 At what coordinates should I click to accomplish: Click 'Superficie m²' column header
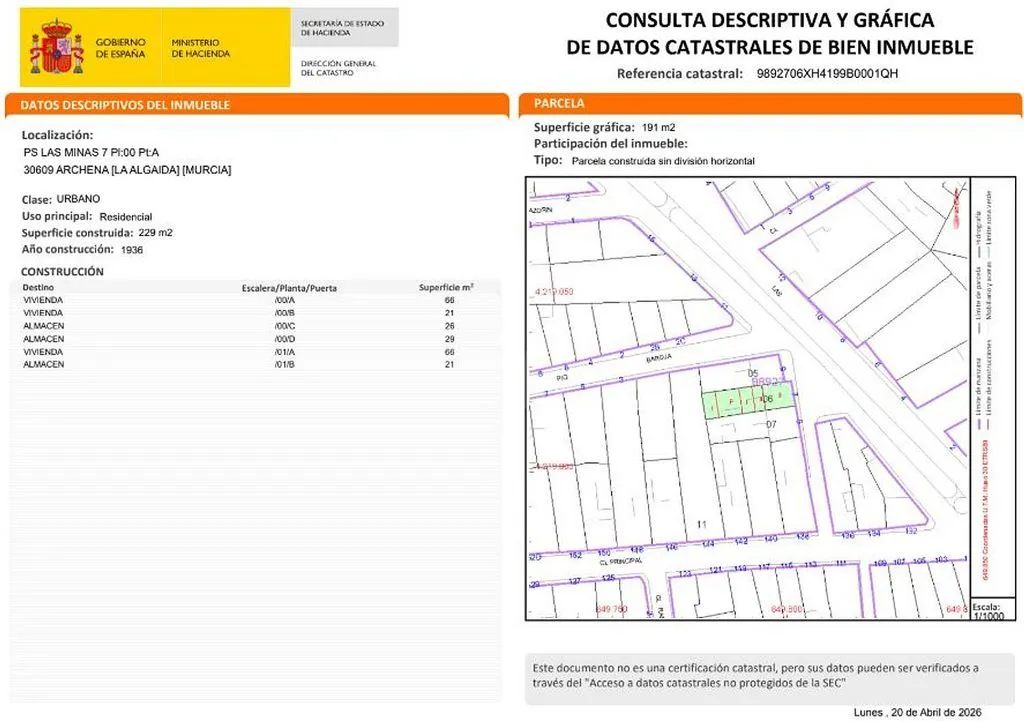coord(446,287)
